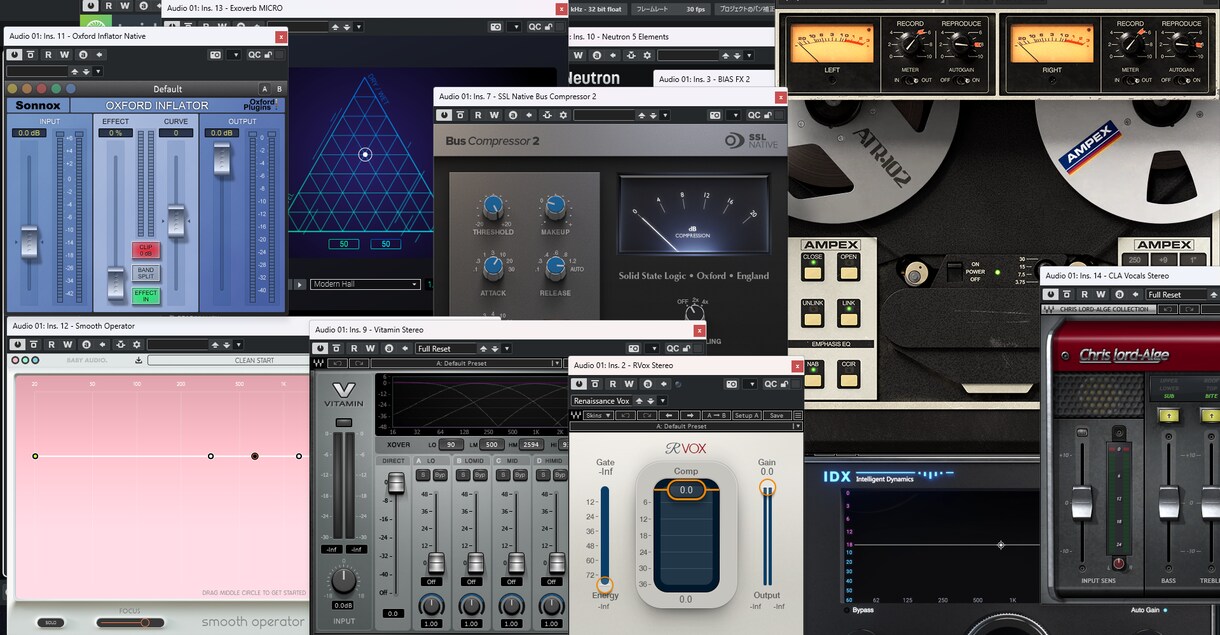This screenshot has height=635, width=1220.
Task: Click the SSL Bus Compressor ATTACK knob
Action: tap(493, 268)
